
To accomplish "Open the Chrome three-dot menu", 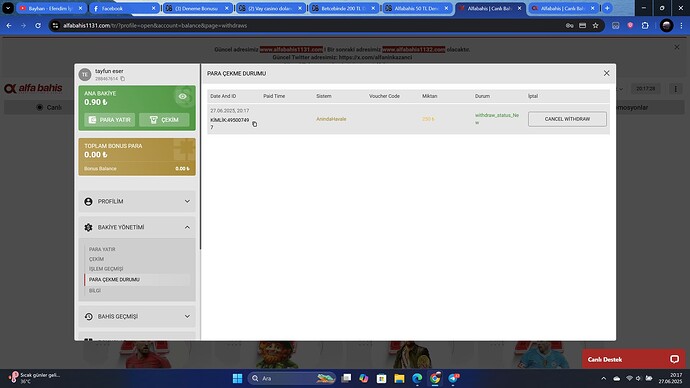I will (x=681, y=26).
